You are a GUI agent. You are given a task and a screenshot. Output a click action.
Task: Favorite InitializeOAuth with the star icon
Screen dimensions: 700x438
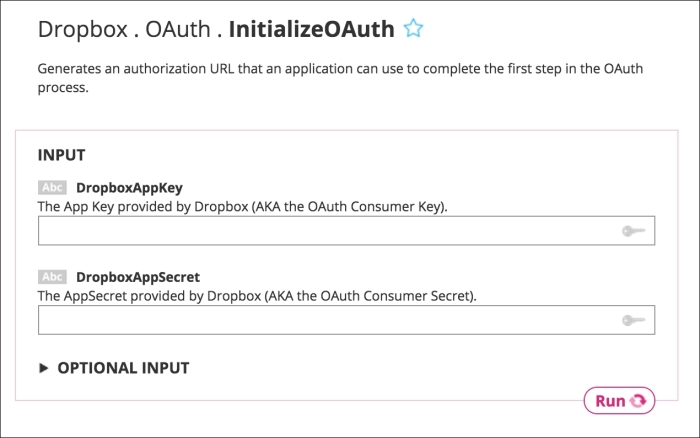(x=413, y=28)
